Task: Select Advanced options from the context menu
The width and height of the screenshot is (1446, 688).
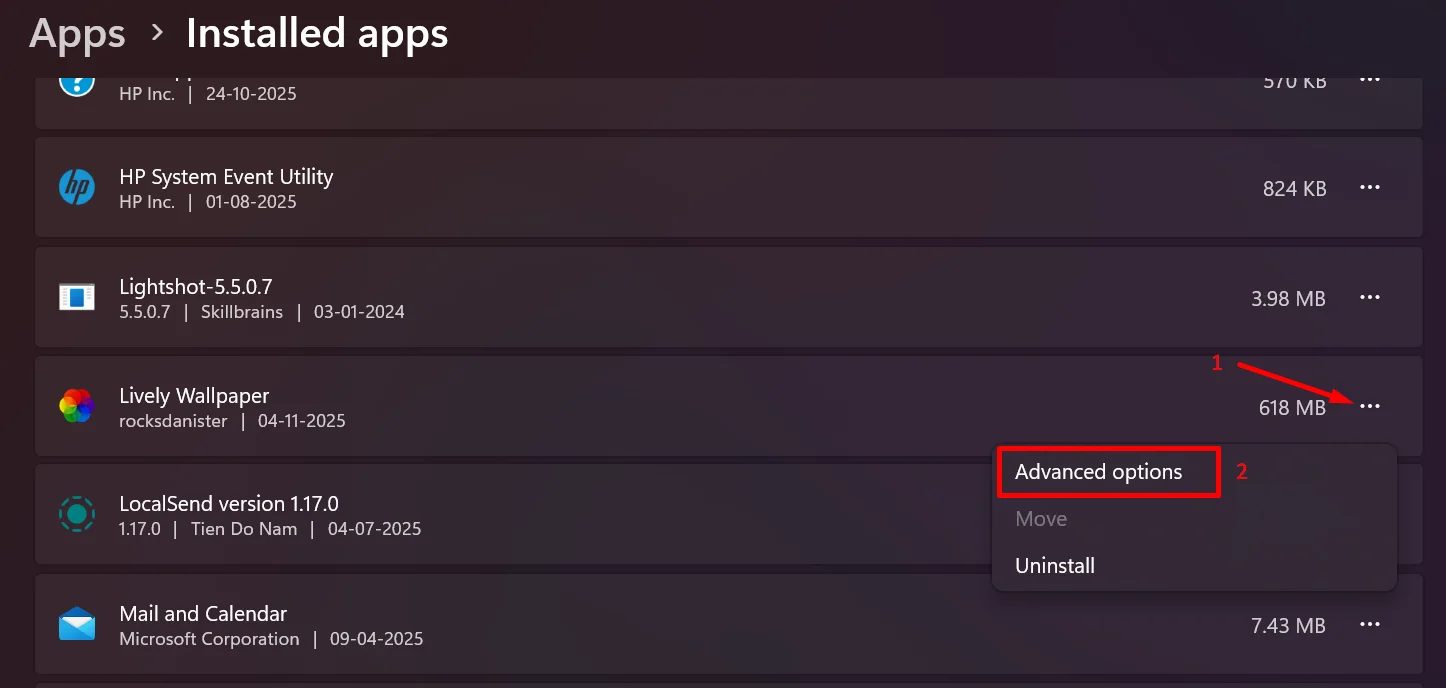Action: [x=1100, y=471]
